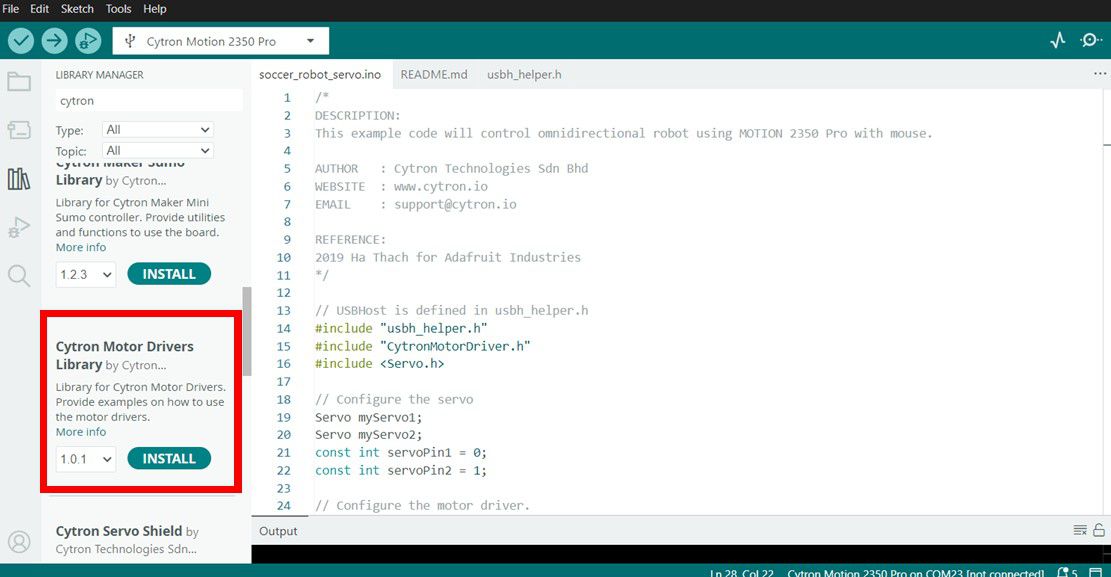Open the Sketch menu

click(x=77, y=9)
